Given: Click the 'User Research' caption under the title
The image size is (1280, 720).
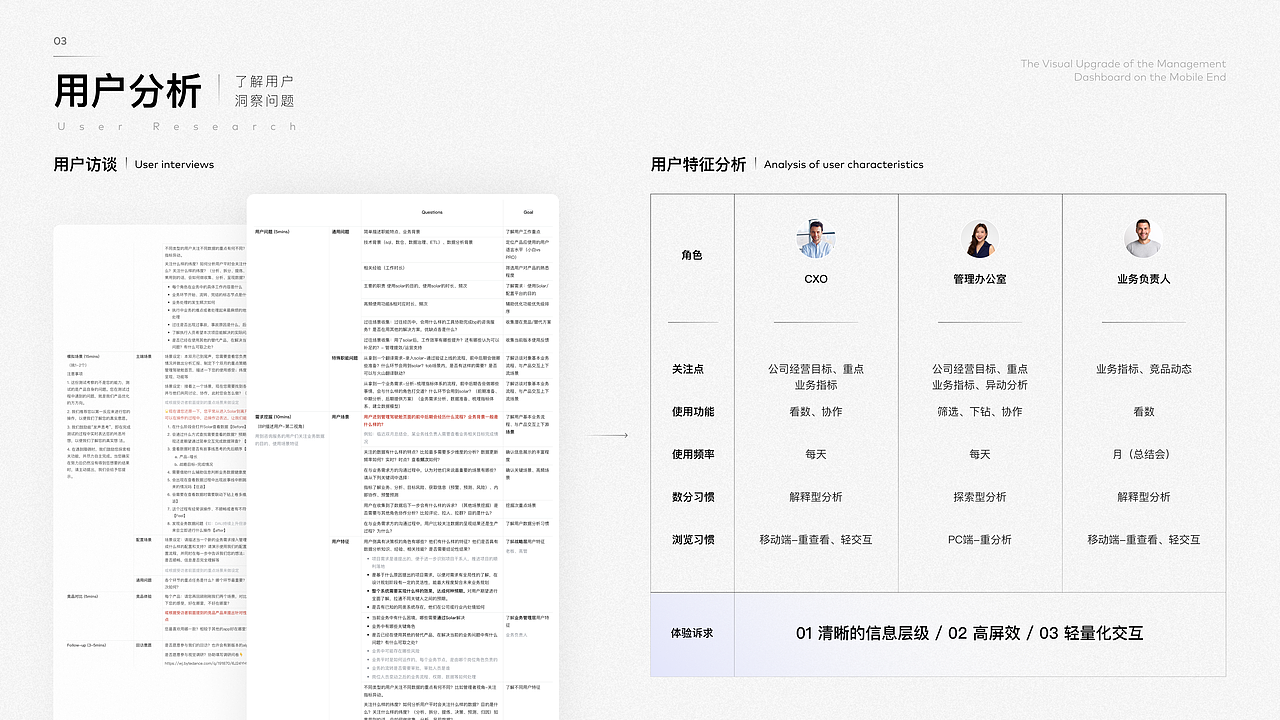Looking at the screenshot, I should point(176,127).
